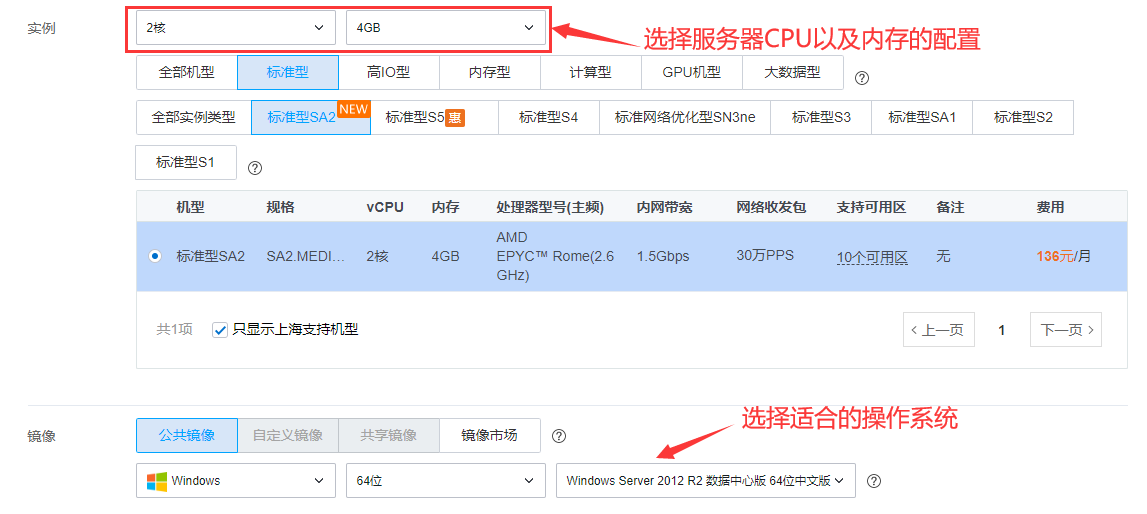Choose the 计算型 tab
The width and height of the screenshot is (1147, 514).
pyautogui.click(x=590, y=72)
